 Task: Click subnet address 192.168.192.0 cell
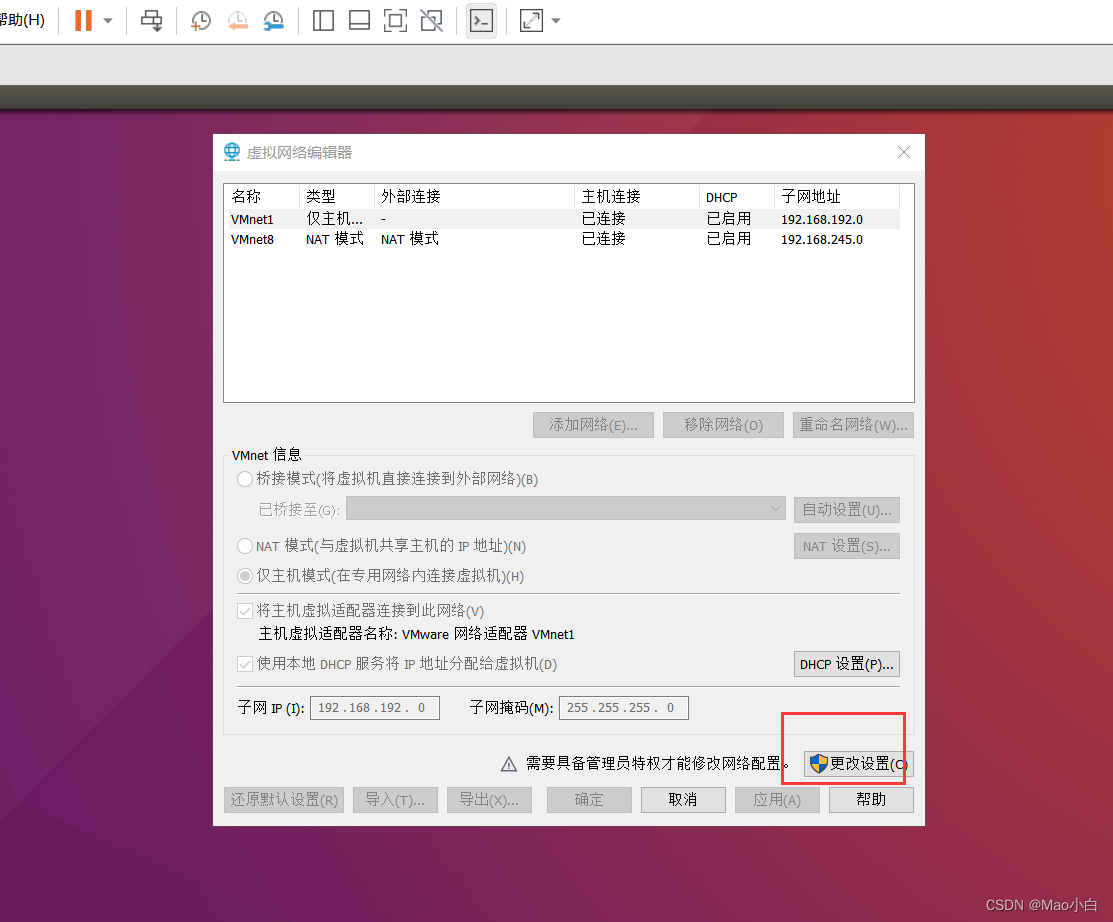coord(822,220)
